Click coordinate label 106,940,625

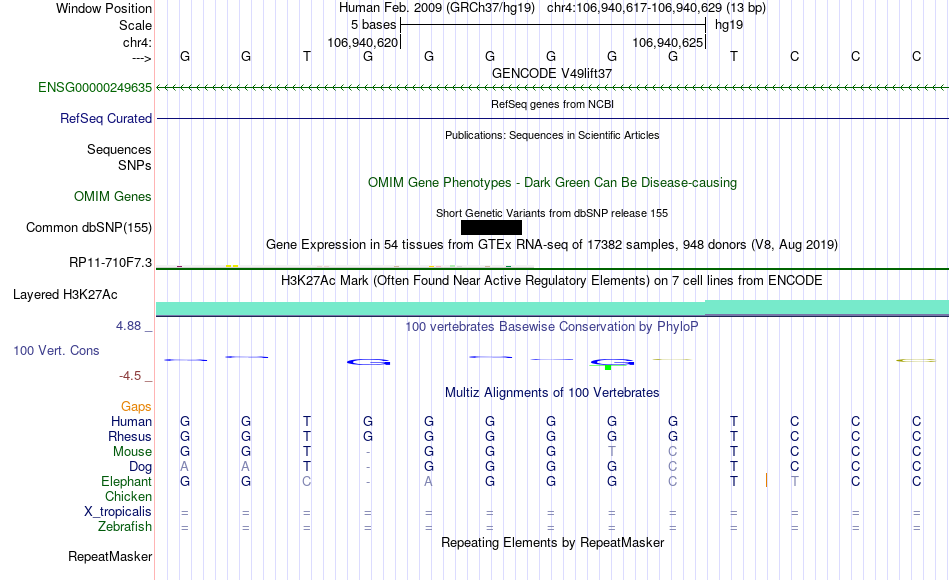[668, 42]
